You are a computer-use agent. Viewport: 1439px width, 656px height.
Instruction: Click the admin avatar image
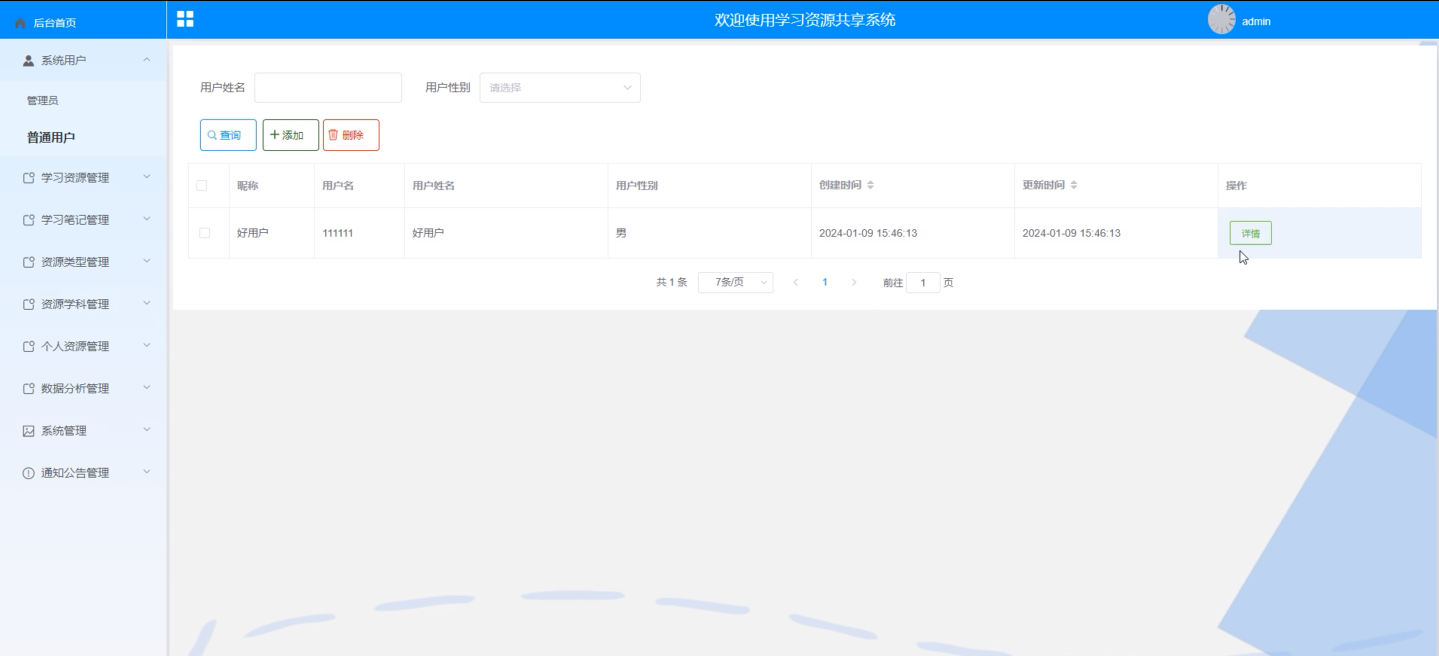[x=1222, y=19]
